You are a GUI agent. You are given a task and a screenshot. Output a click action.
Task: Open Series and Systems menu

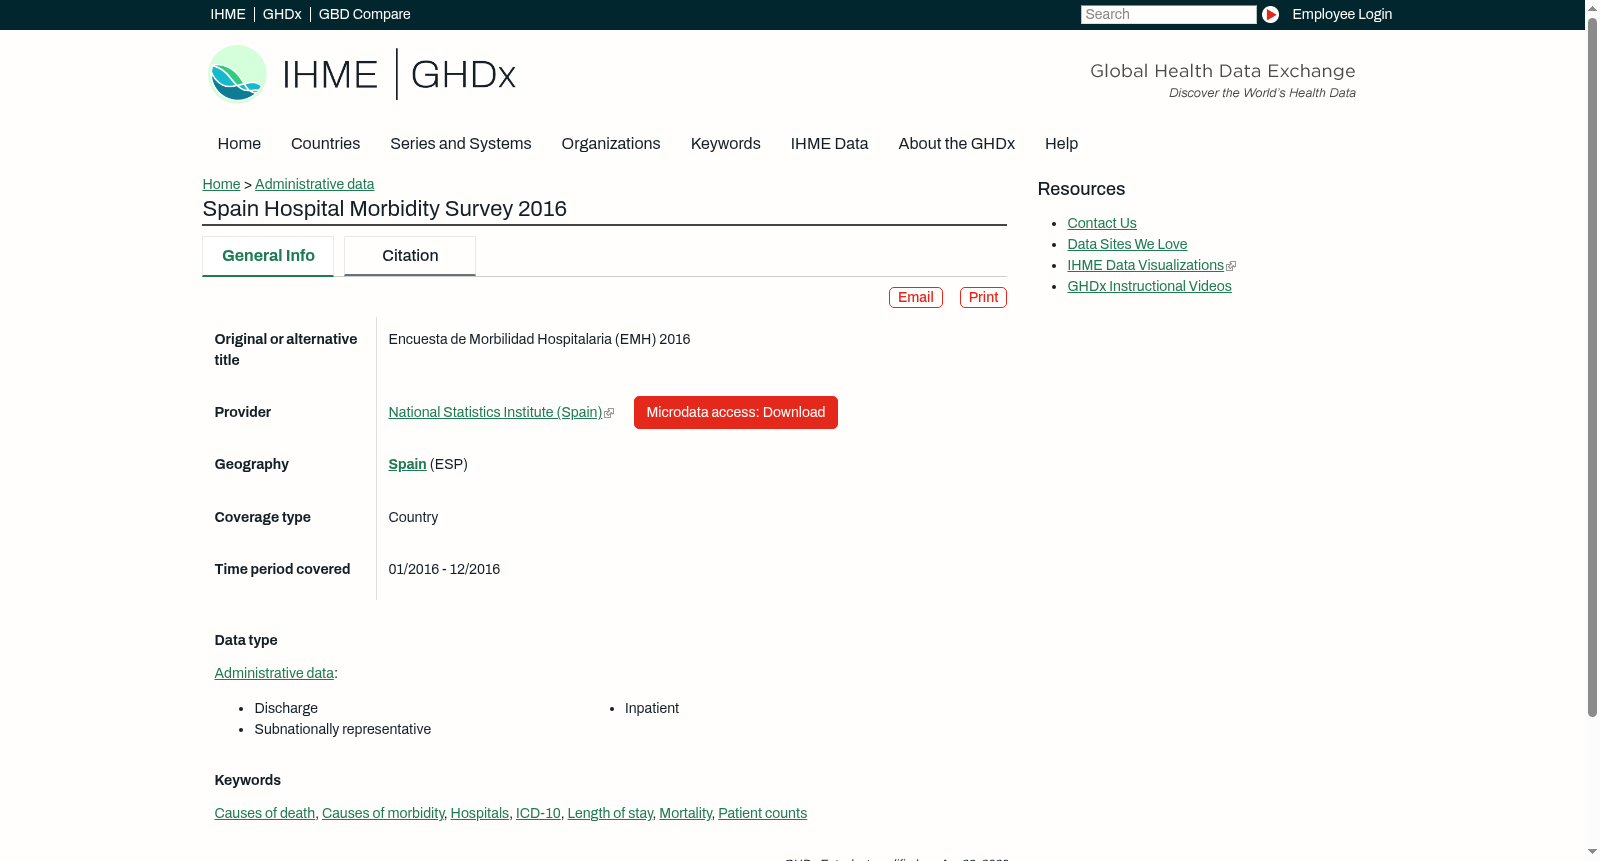point(461,144)
